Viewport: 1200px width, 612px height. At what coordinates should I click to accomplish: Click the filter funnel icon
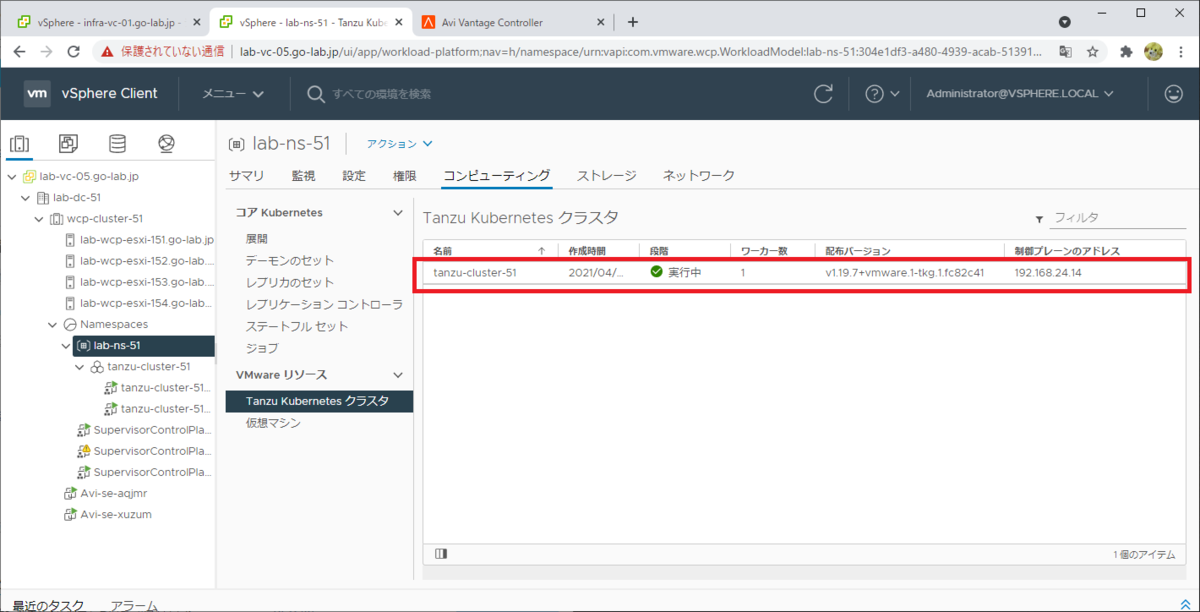tap(1039, 218)
